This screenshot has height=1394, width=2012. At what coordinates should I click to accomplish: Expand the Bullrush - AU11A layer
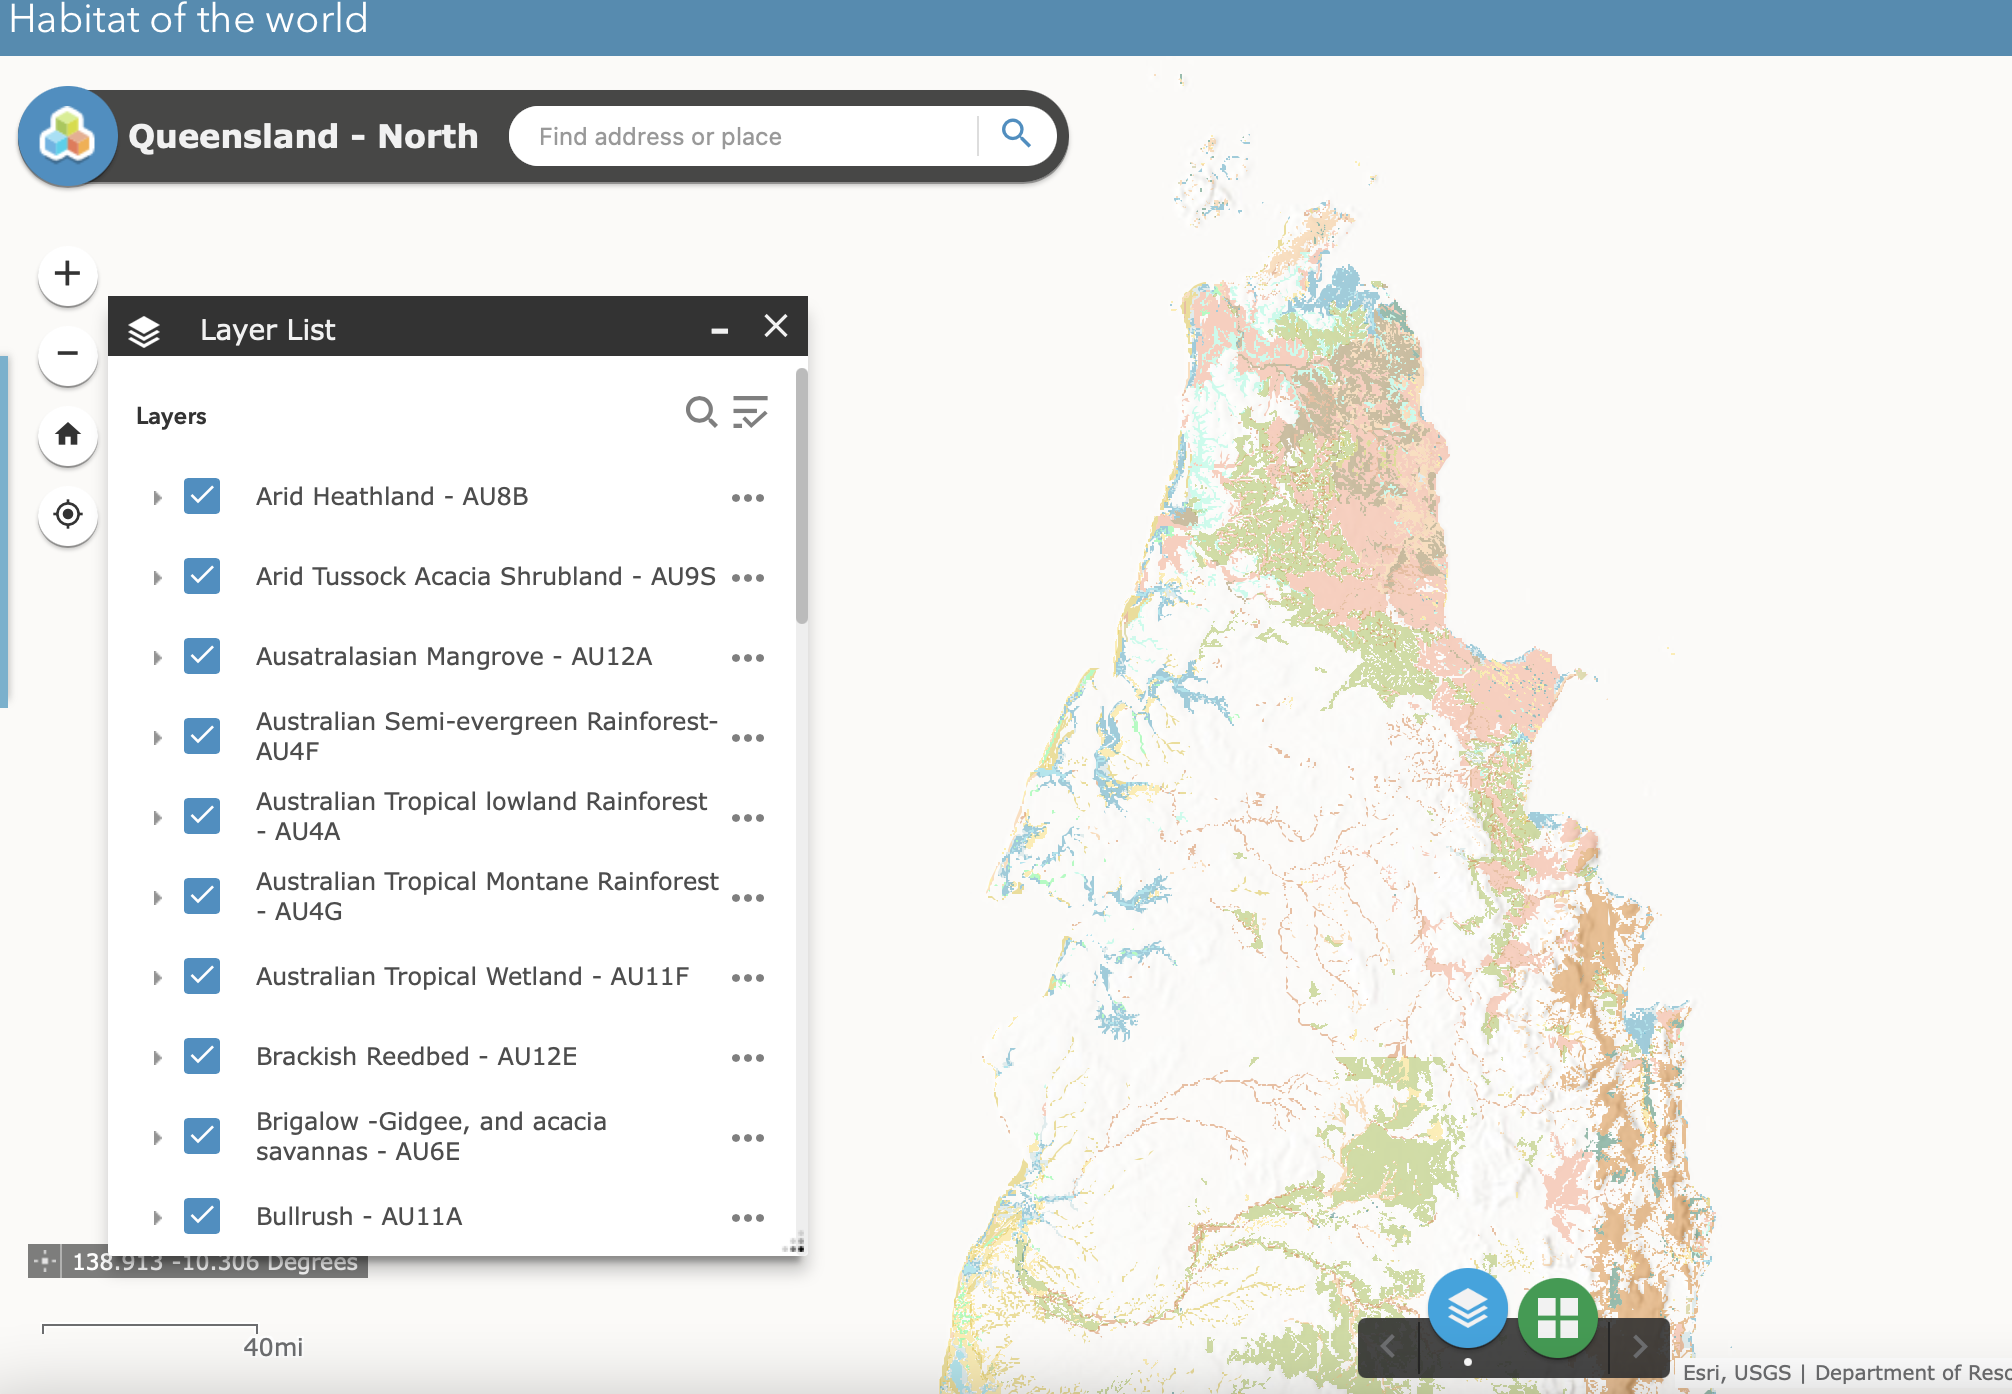click(x=157, y=1217)
